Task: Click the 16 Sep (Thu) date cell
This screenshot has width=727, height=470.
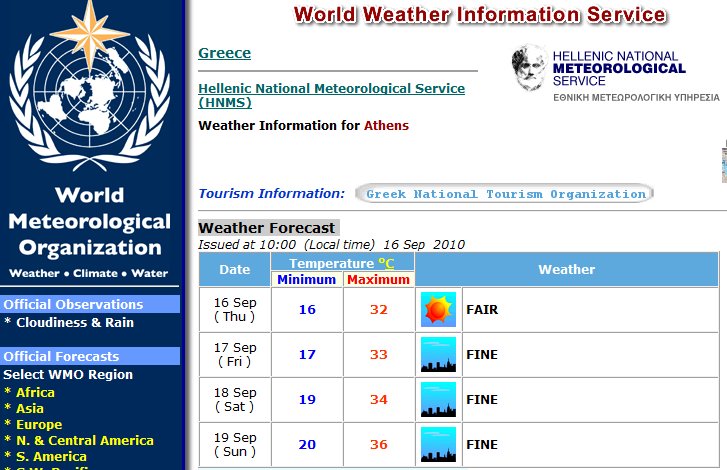Action: point(235,309)
